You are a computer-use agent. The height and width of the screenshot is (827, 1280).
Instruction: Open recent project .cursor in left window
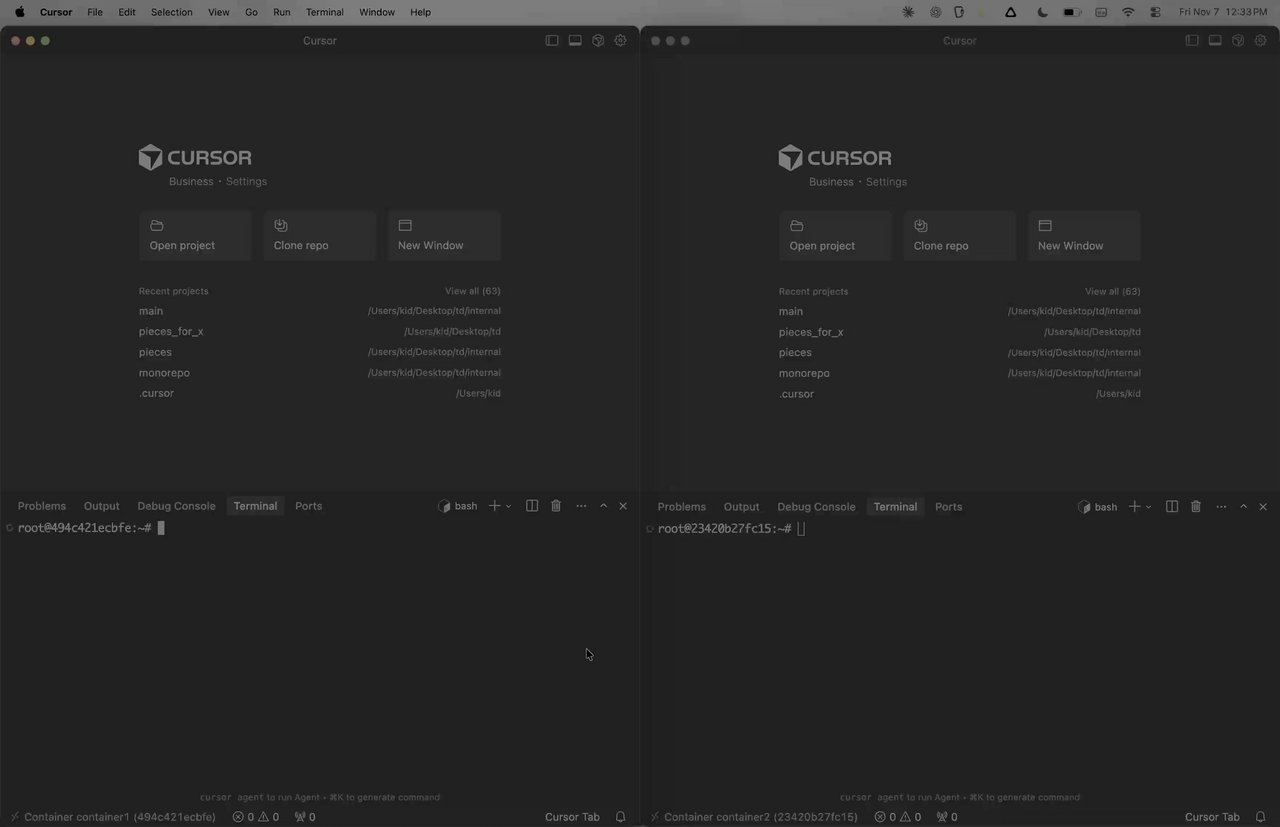(x=320, y=393)
